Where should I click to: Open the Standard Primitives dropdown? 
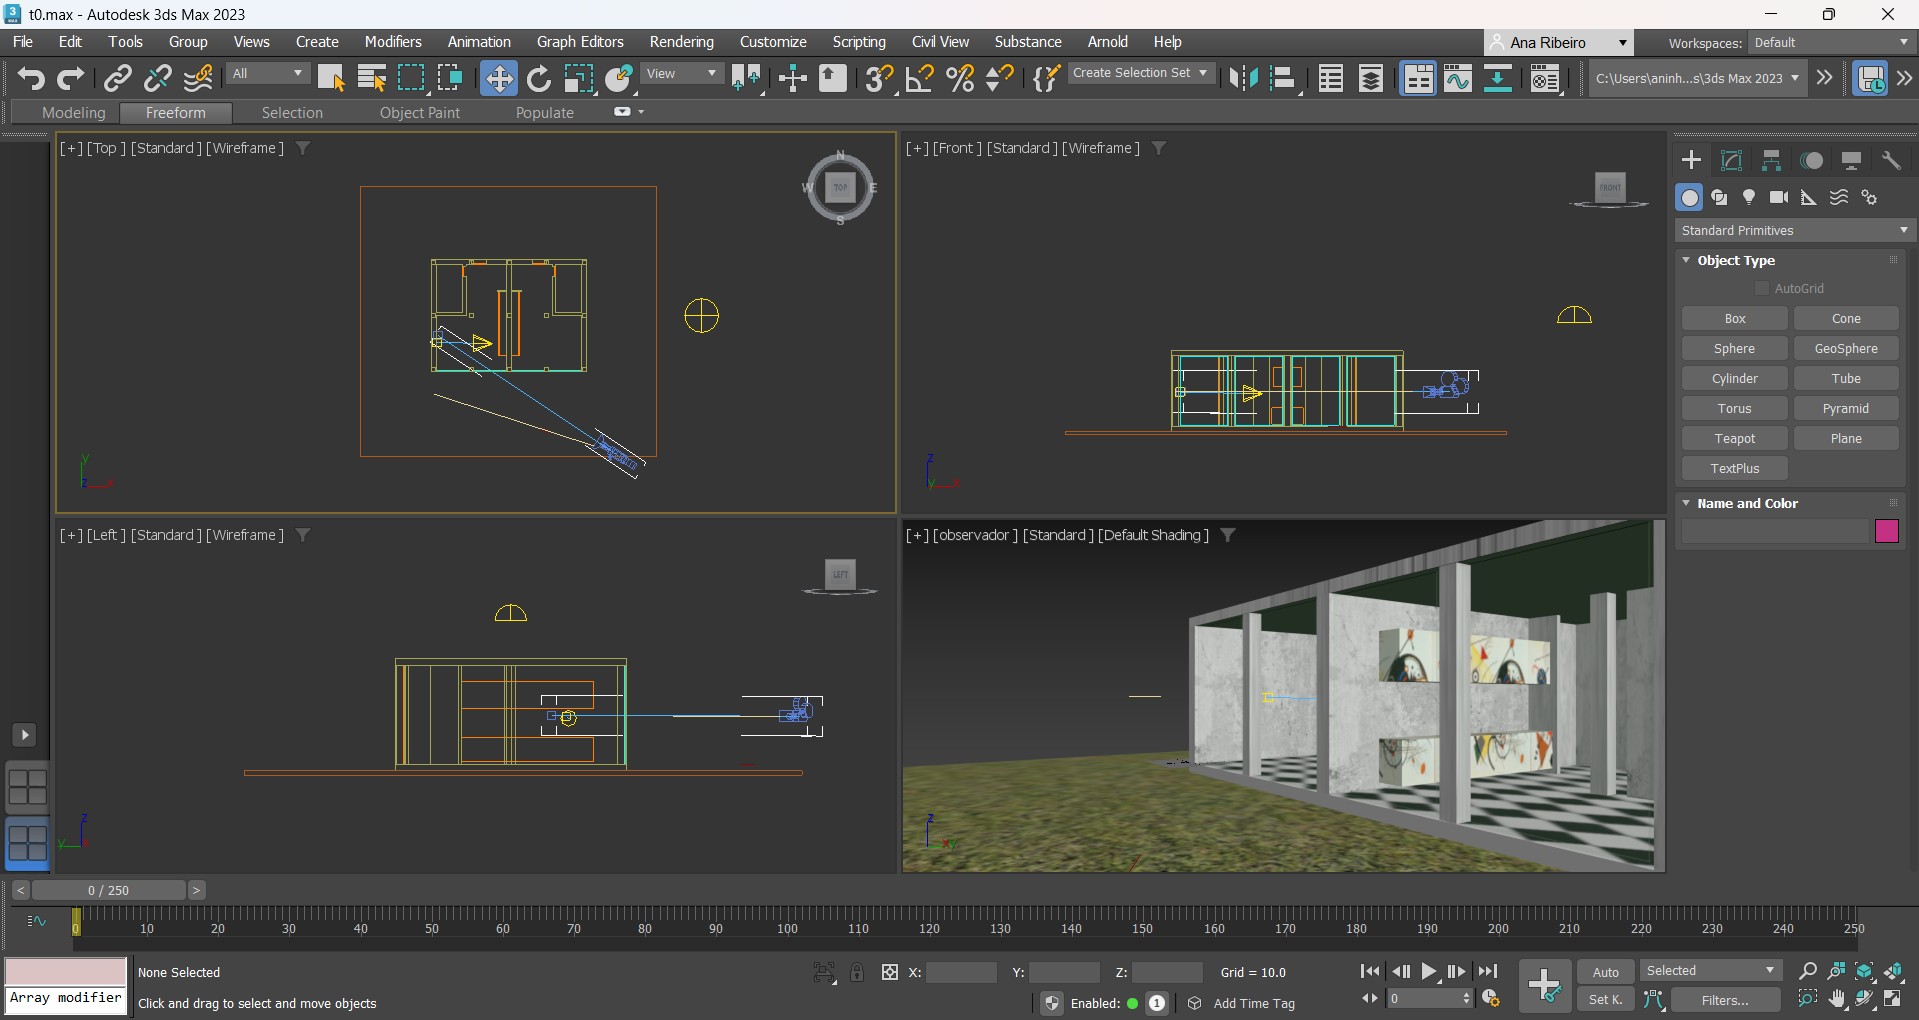point(1794,230)
